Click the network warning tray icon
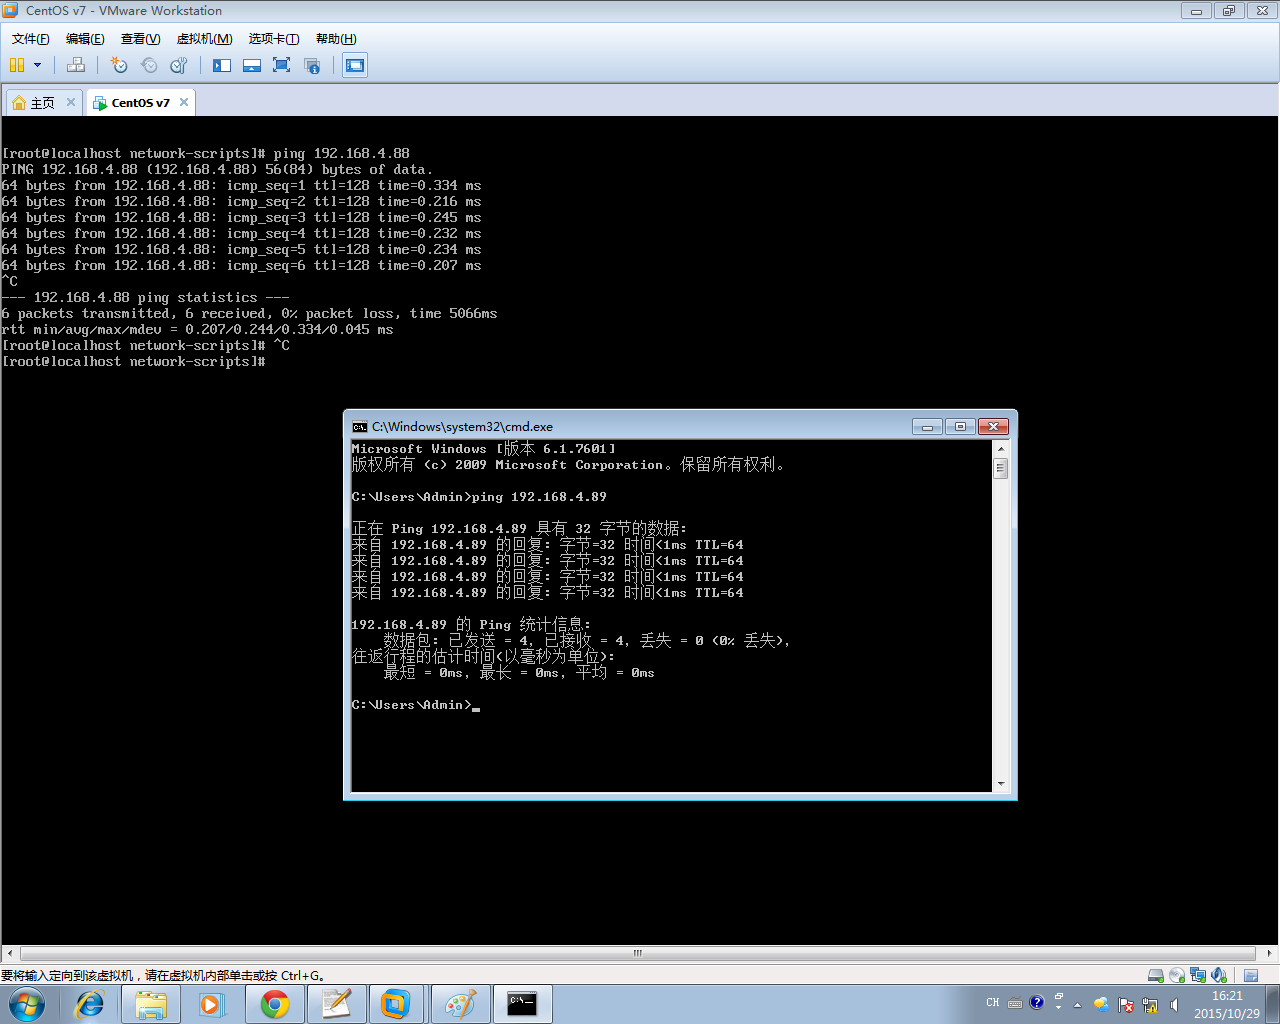The height and width of the screenshot is (1024, 1280). pyautogui.click(x=1150, y=1005)
